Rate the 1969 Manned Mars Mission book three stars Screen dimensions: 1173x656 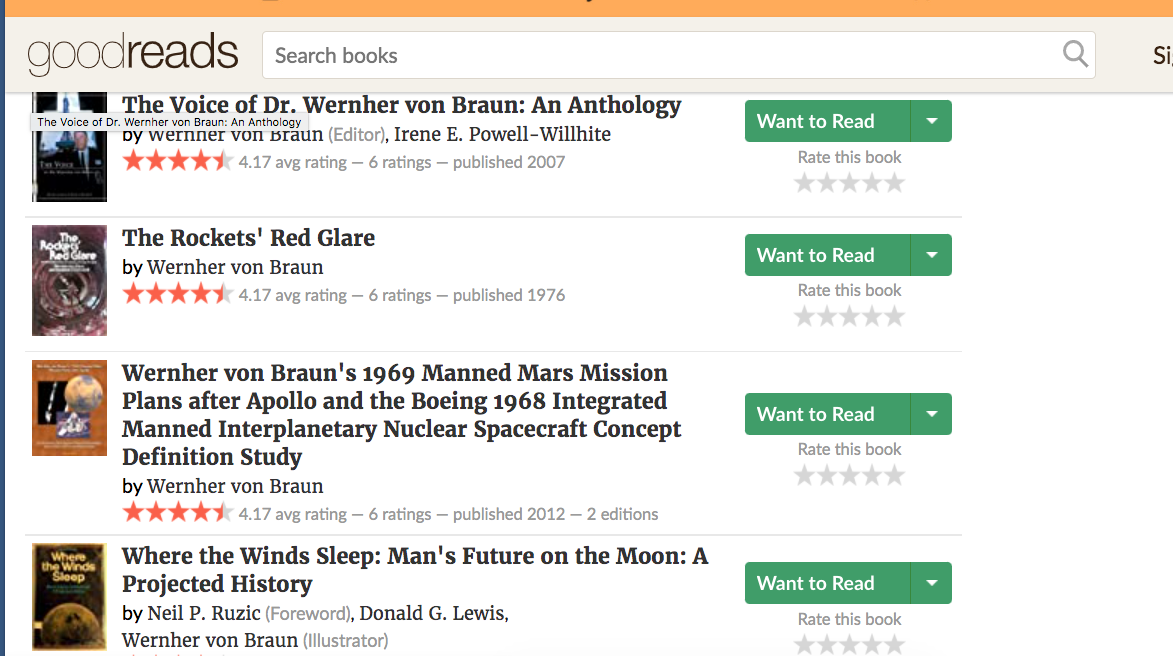(850, 476)
